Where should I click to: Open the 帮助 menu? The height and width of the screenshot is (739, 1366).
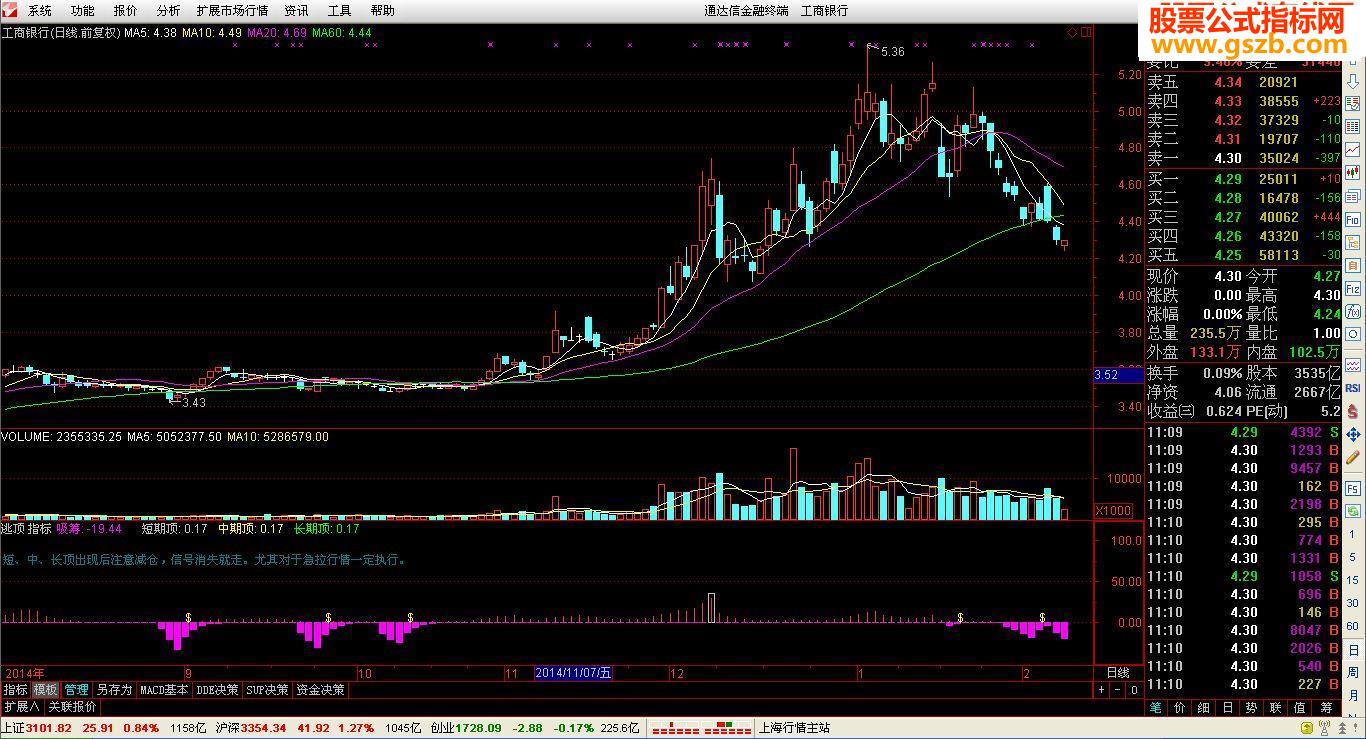(x=382, y=10)
